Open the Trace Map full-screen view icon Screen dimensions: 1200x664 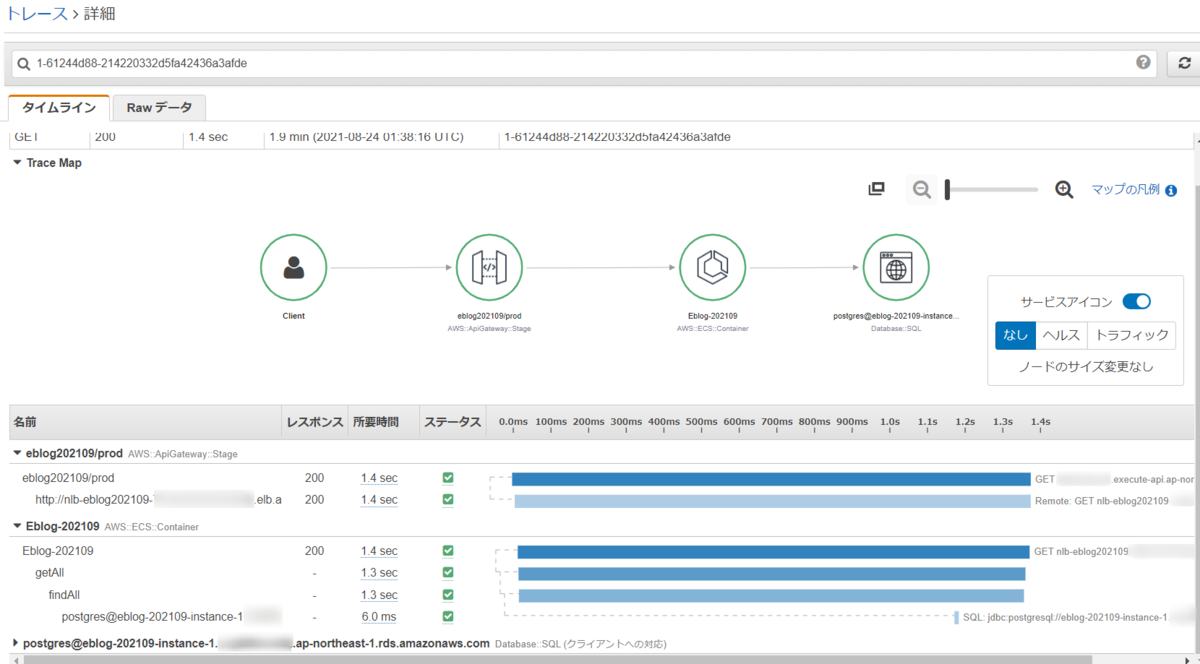coord(876,188)
